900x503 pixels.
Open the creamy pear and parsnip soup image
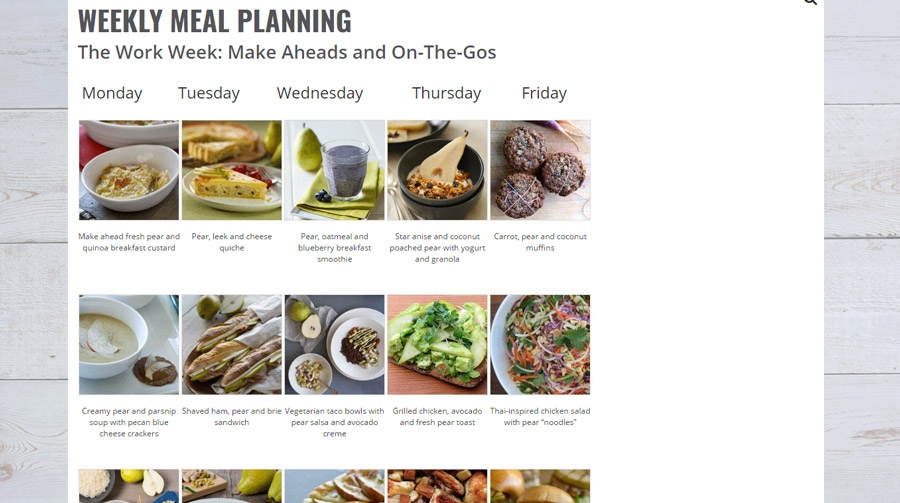[x=129, y=345]
